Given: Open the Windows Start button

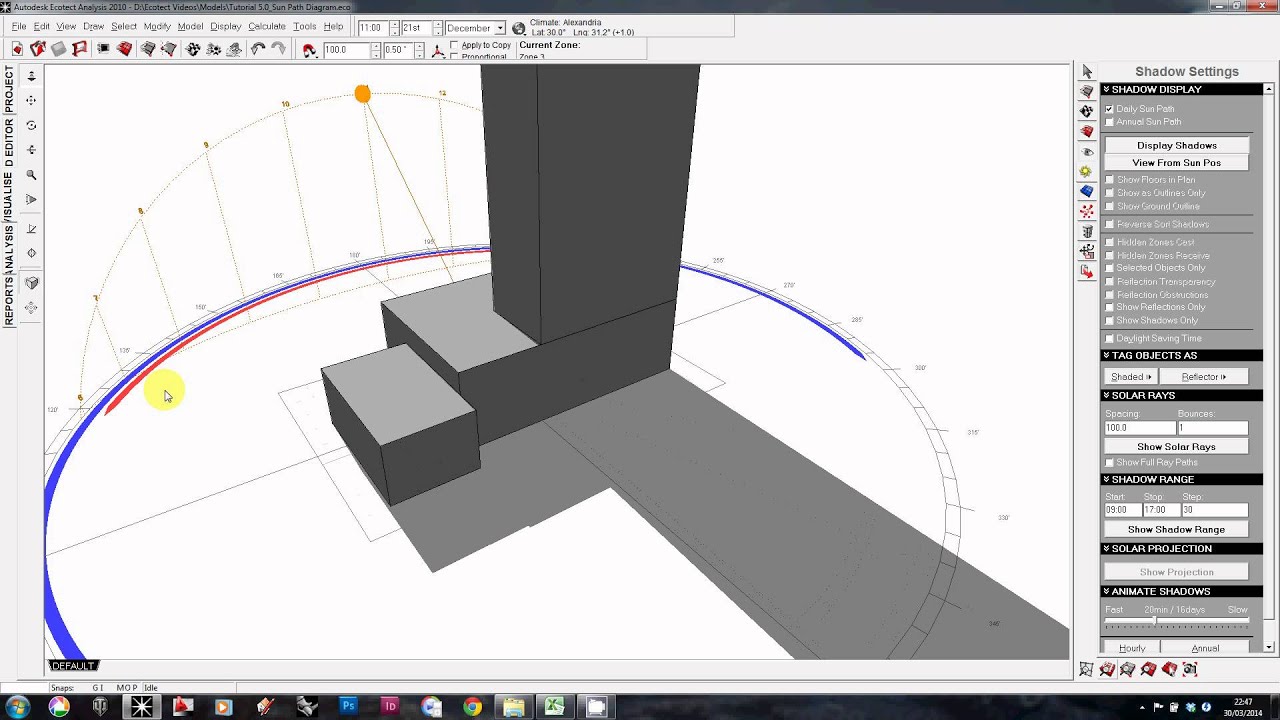Looking at the screenshot, I should pyautogui.click(x=17, y=707).
